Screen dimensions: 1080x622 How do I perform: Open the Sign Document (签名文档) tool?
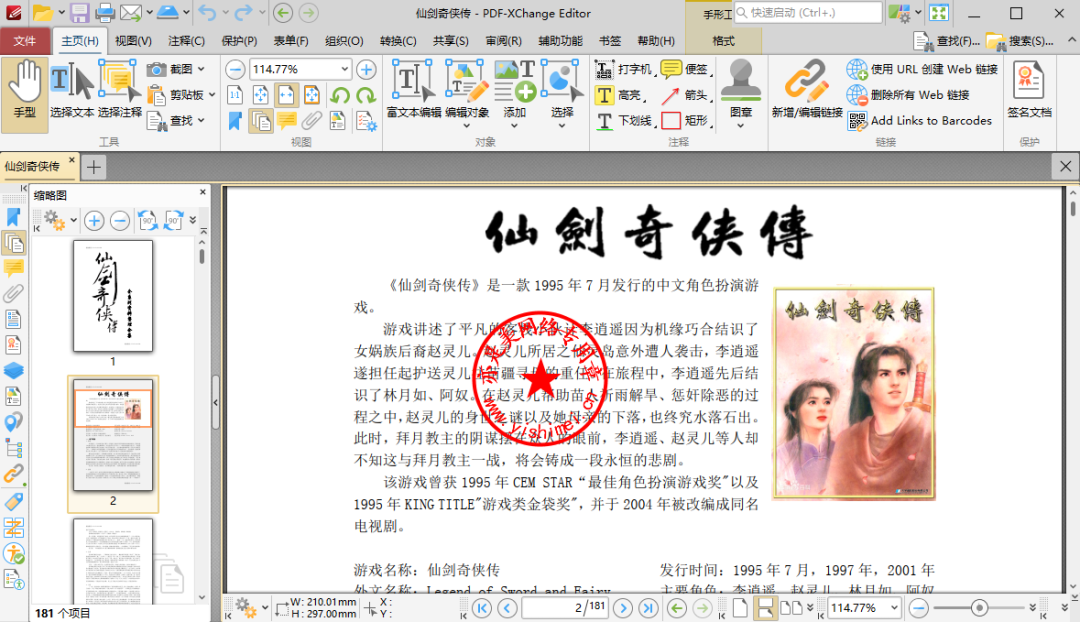[1028, 92]
